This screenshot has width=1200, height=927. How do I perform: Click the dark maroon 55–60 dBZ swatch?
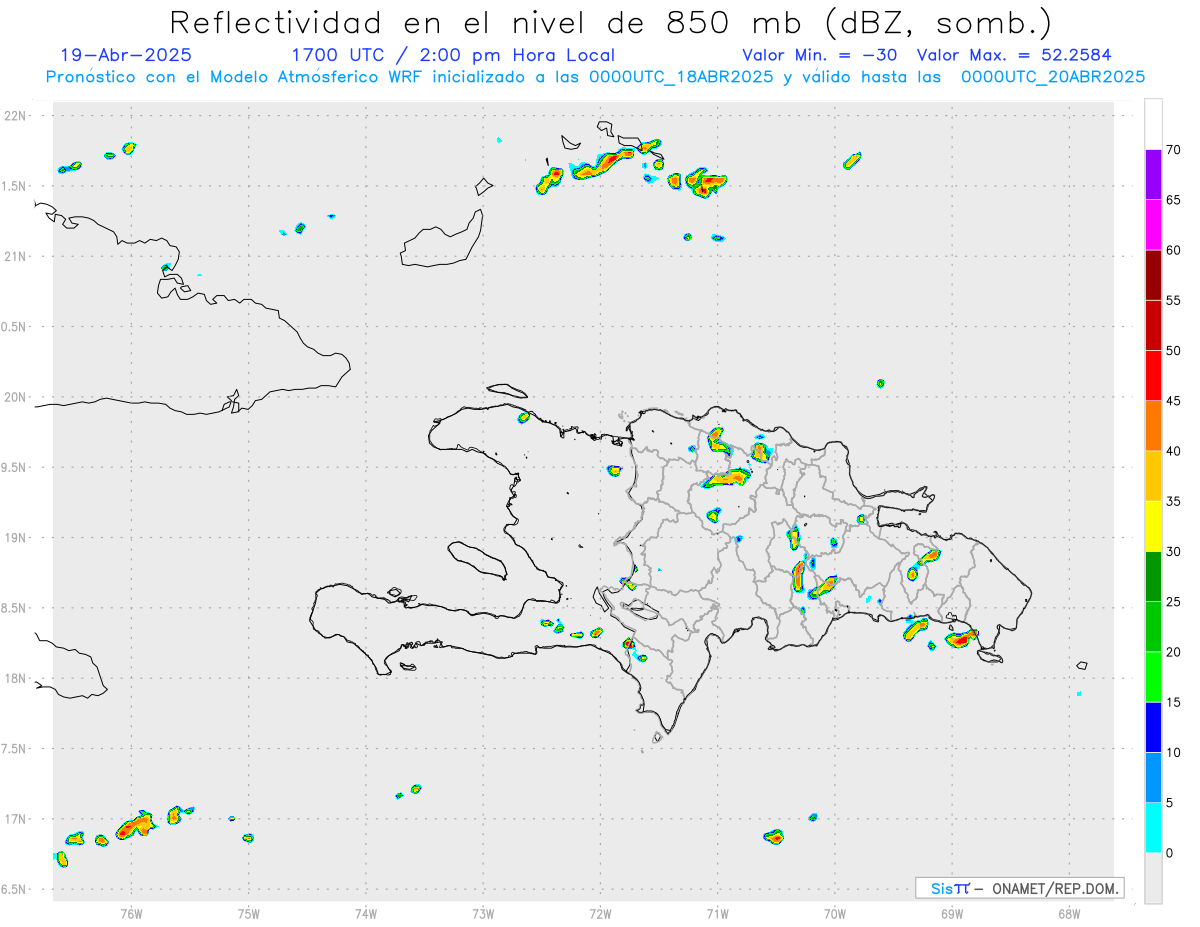1153,275
